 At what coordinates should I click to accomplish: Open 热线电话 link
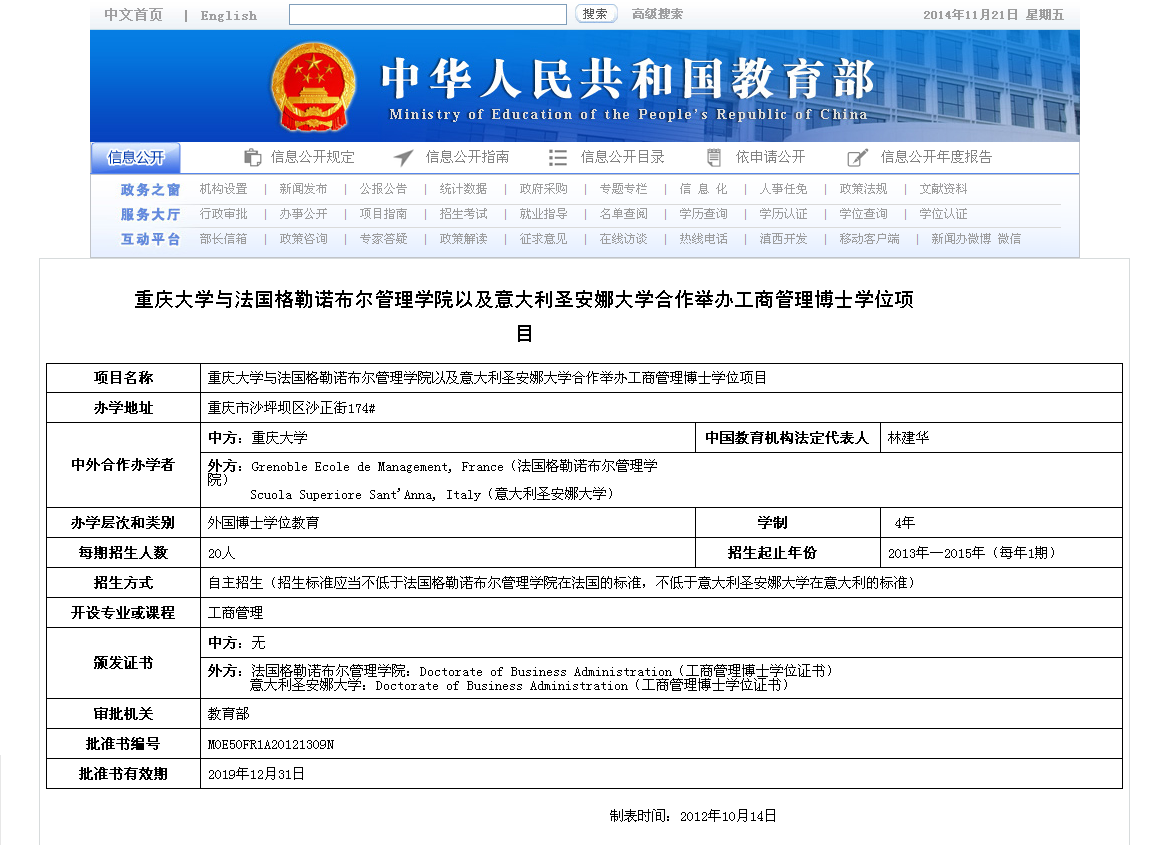[703, 238]
